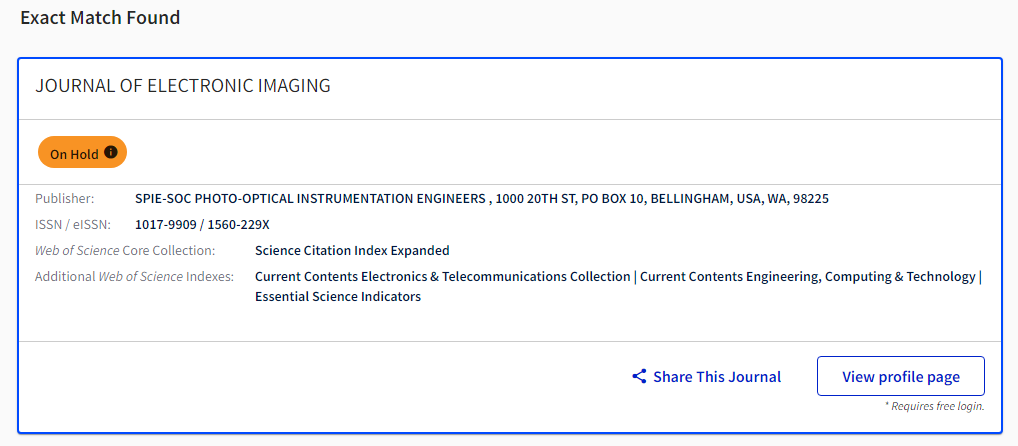Click the share icon beside Share This Journal
The height and width of the screenshot is (446, 1018).
(640, 377)
